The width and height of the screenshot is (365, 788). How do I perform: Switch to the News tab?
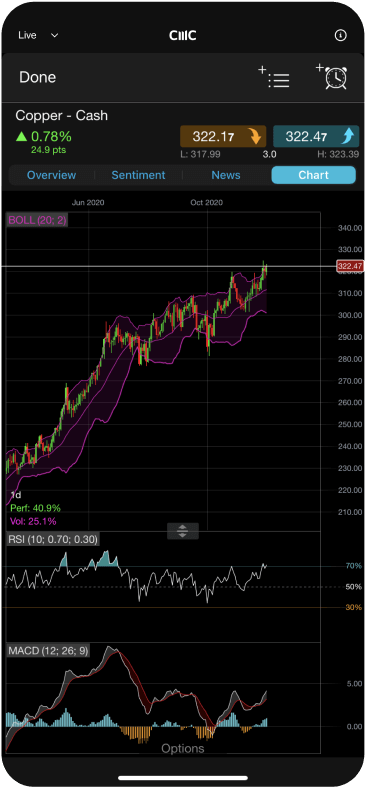[x=226, y=175]
